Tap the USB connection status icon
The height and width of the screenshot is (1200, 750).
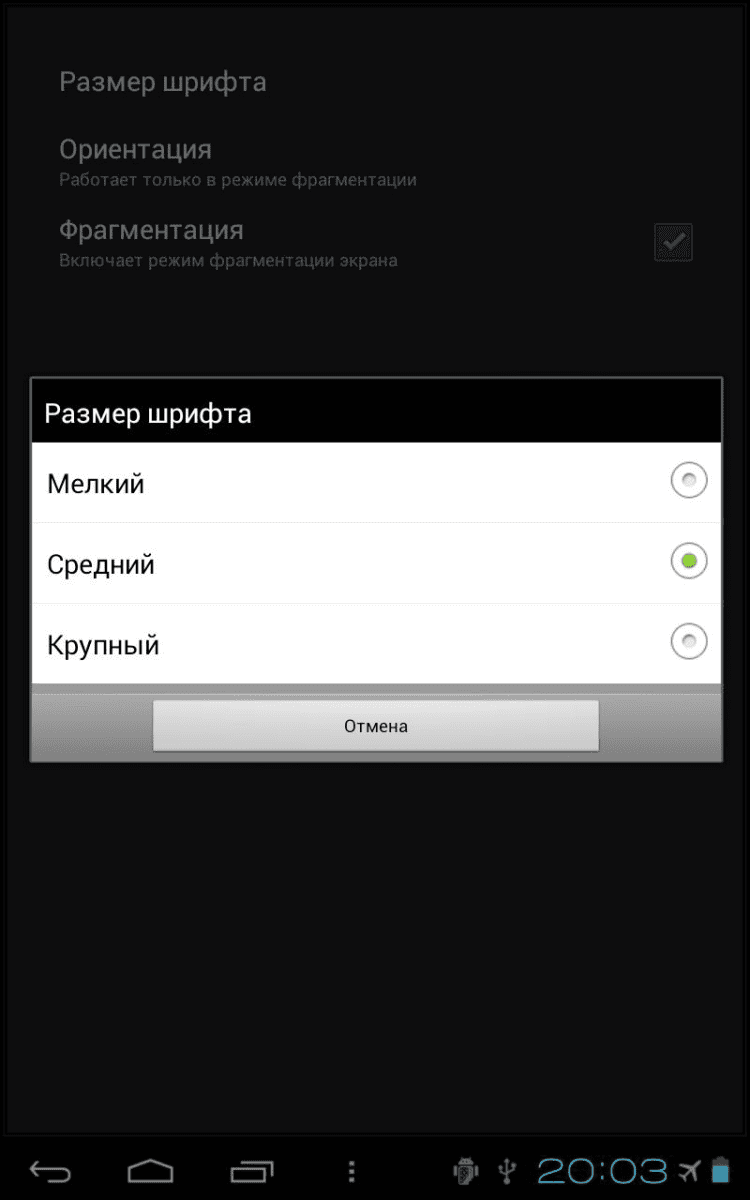click(x=508, y=1170)
